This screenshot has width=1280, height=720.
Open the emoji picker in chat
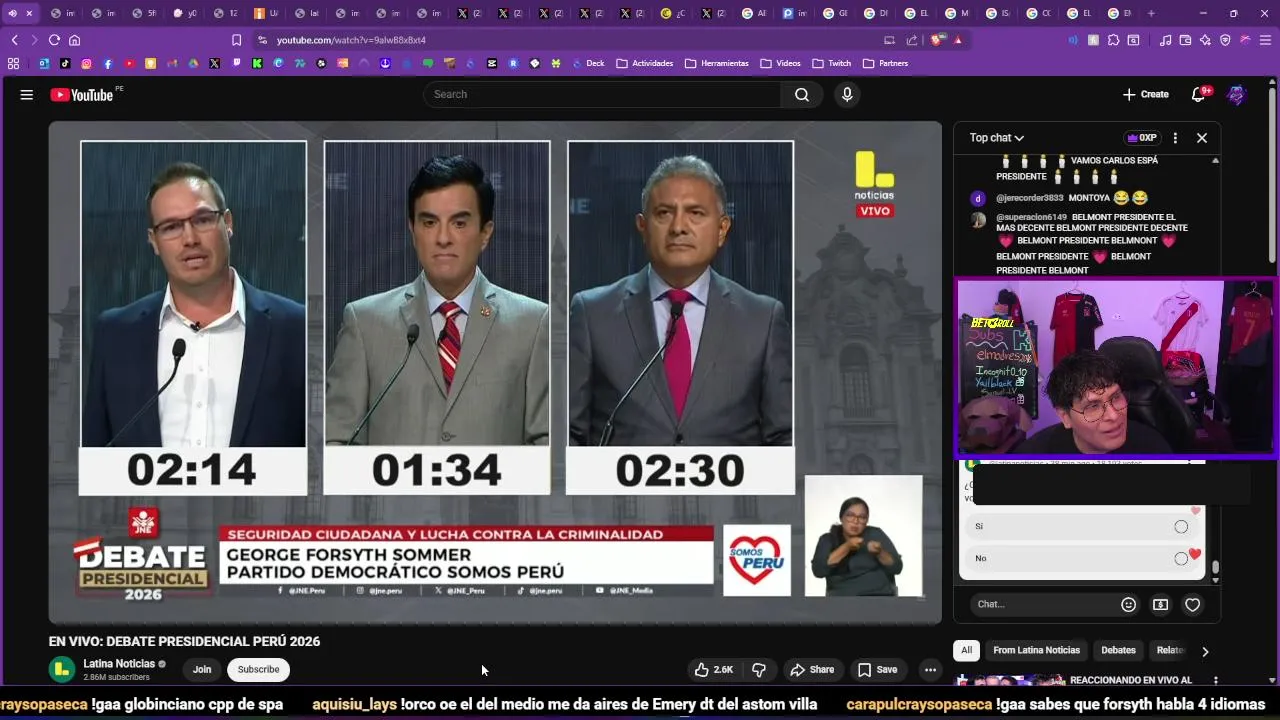click(1128, 604)
